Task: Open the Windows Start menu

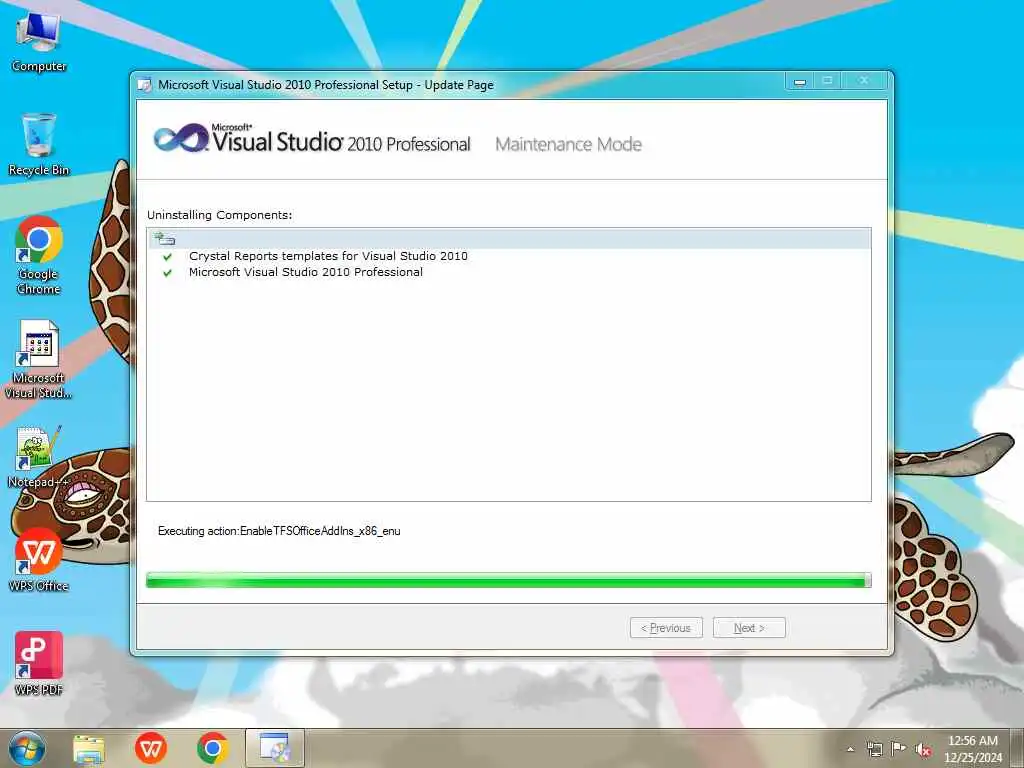Action: click(x=27, y=748)
